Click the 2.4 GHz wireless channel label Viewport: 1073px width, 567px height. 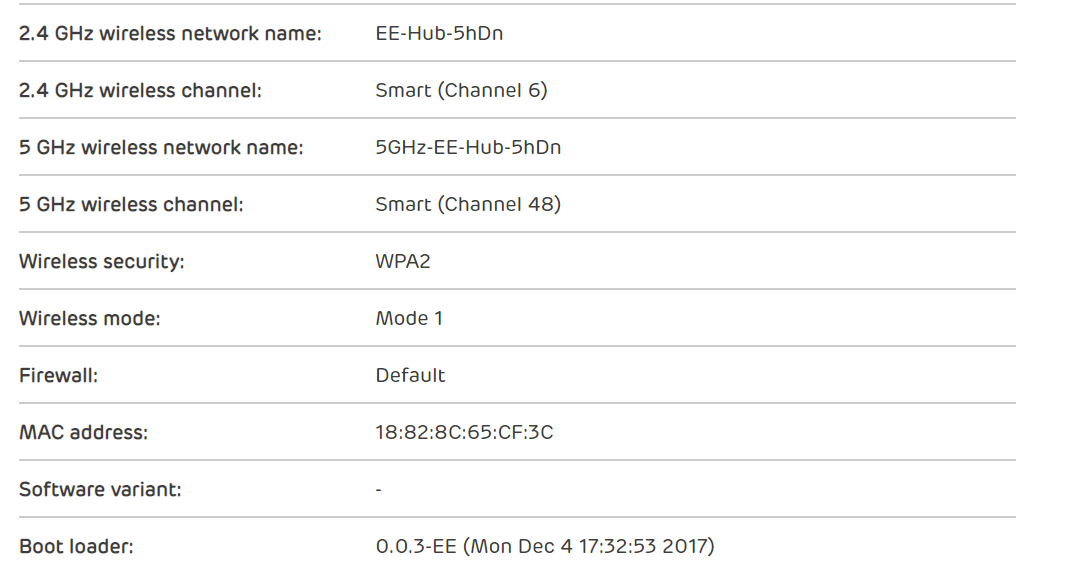click(x=140, y=90)
